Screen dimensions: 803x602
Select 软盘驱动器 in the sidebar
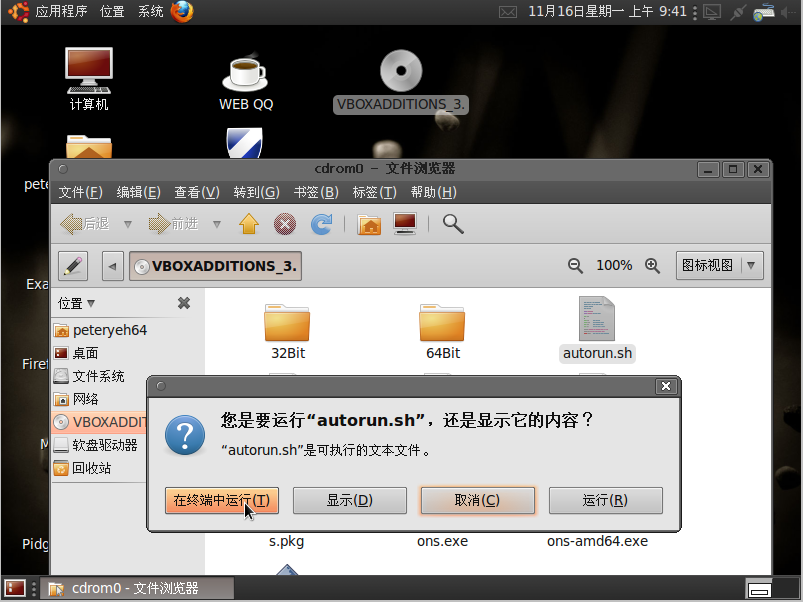(95, 445)
